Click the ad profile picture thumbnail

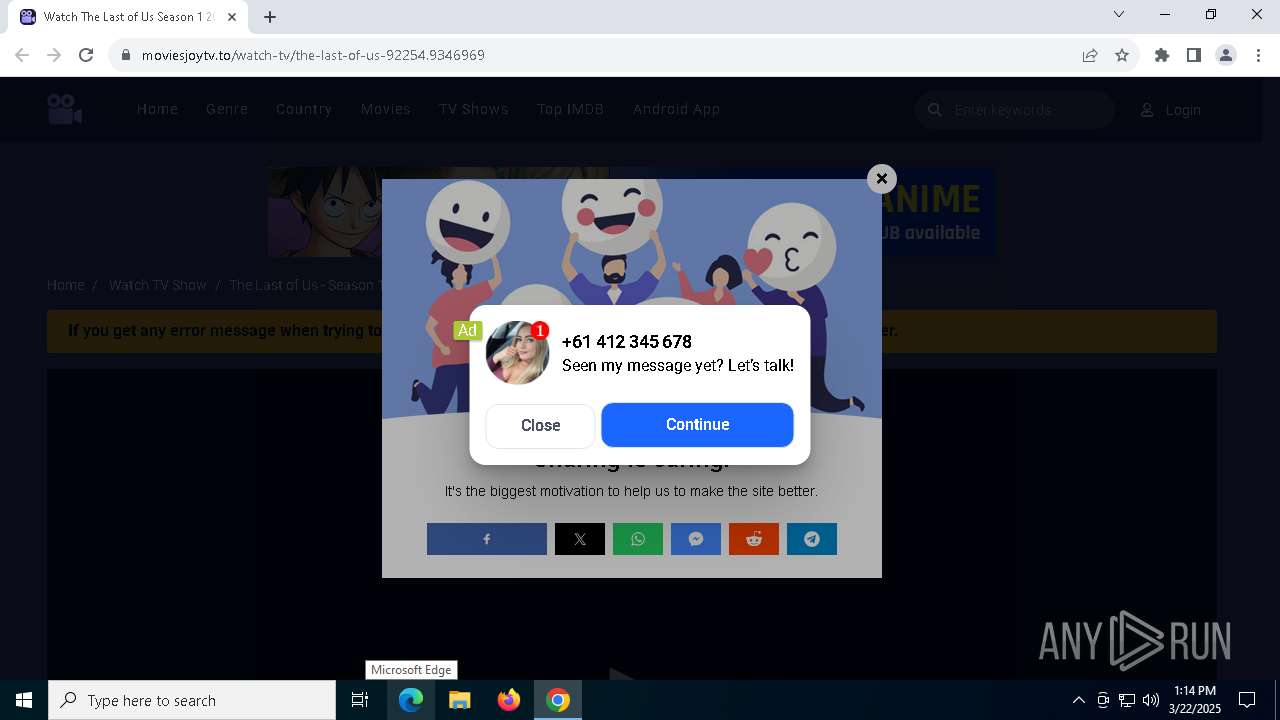coord(517,353)
